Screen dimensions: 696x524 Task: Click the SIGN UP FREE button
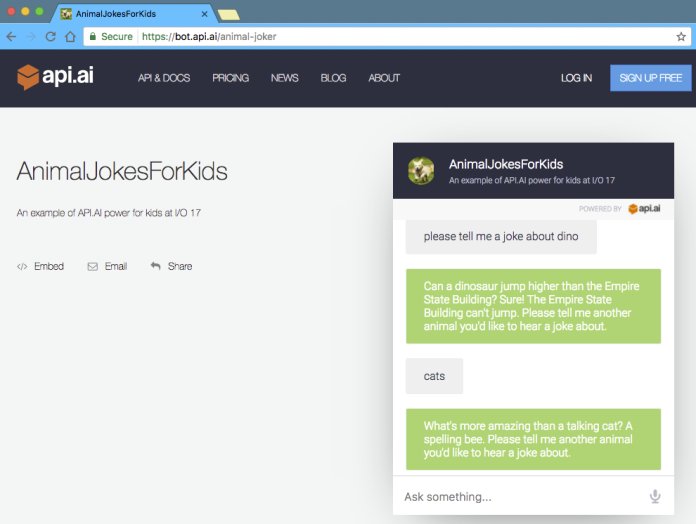(650, 78)
